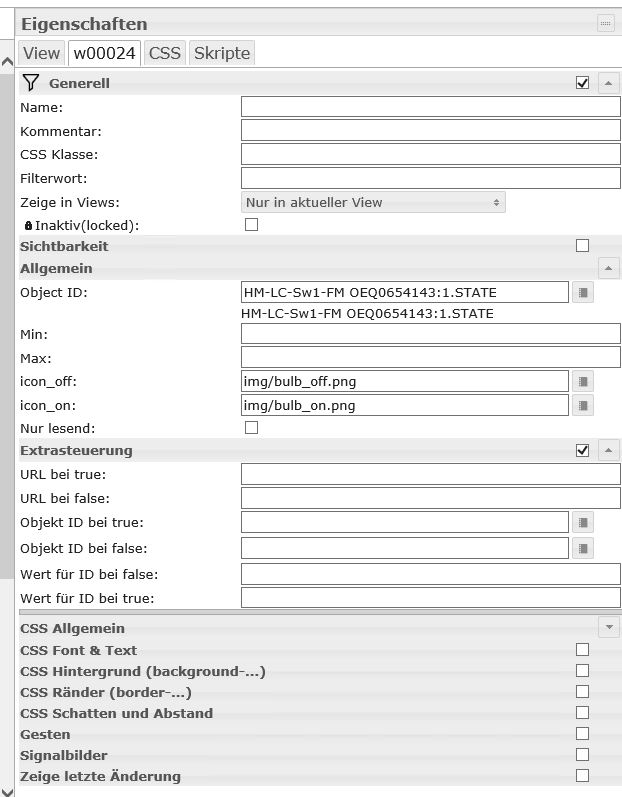
Task: Click the Objekt ID bei false input field
Action: (x=405, y=548)
